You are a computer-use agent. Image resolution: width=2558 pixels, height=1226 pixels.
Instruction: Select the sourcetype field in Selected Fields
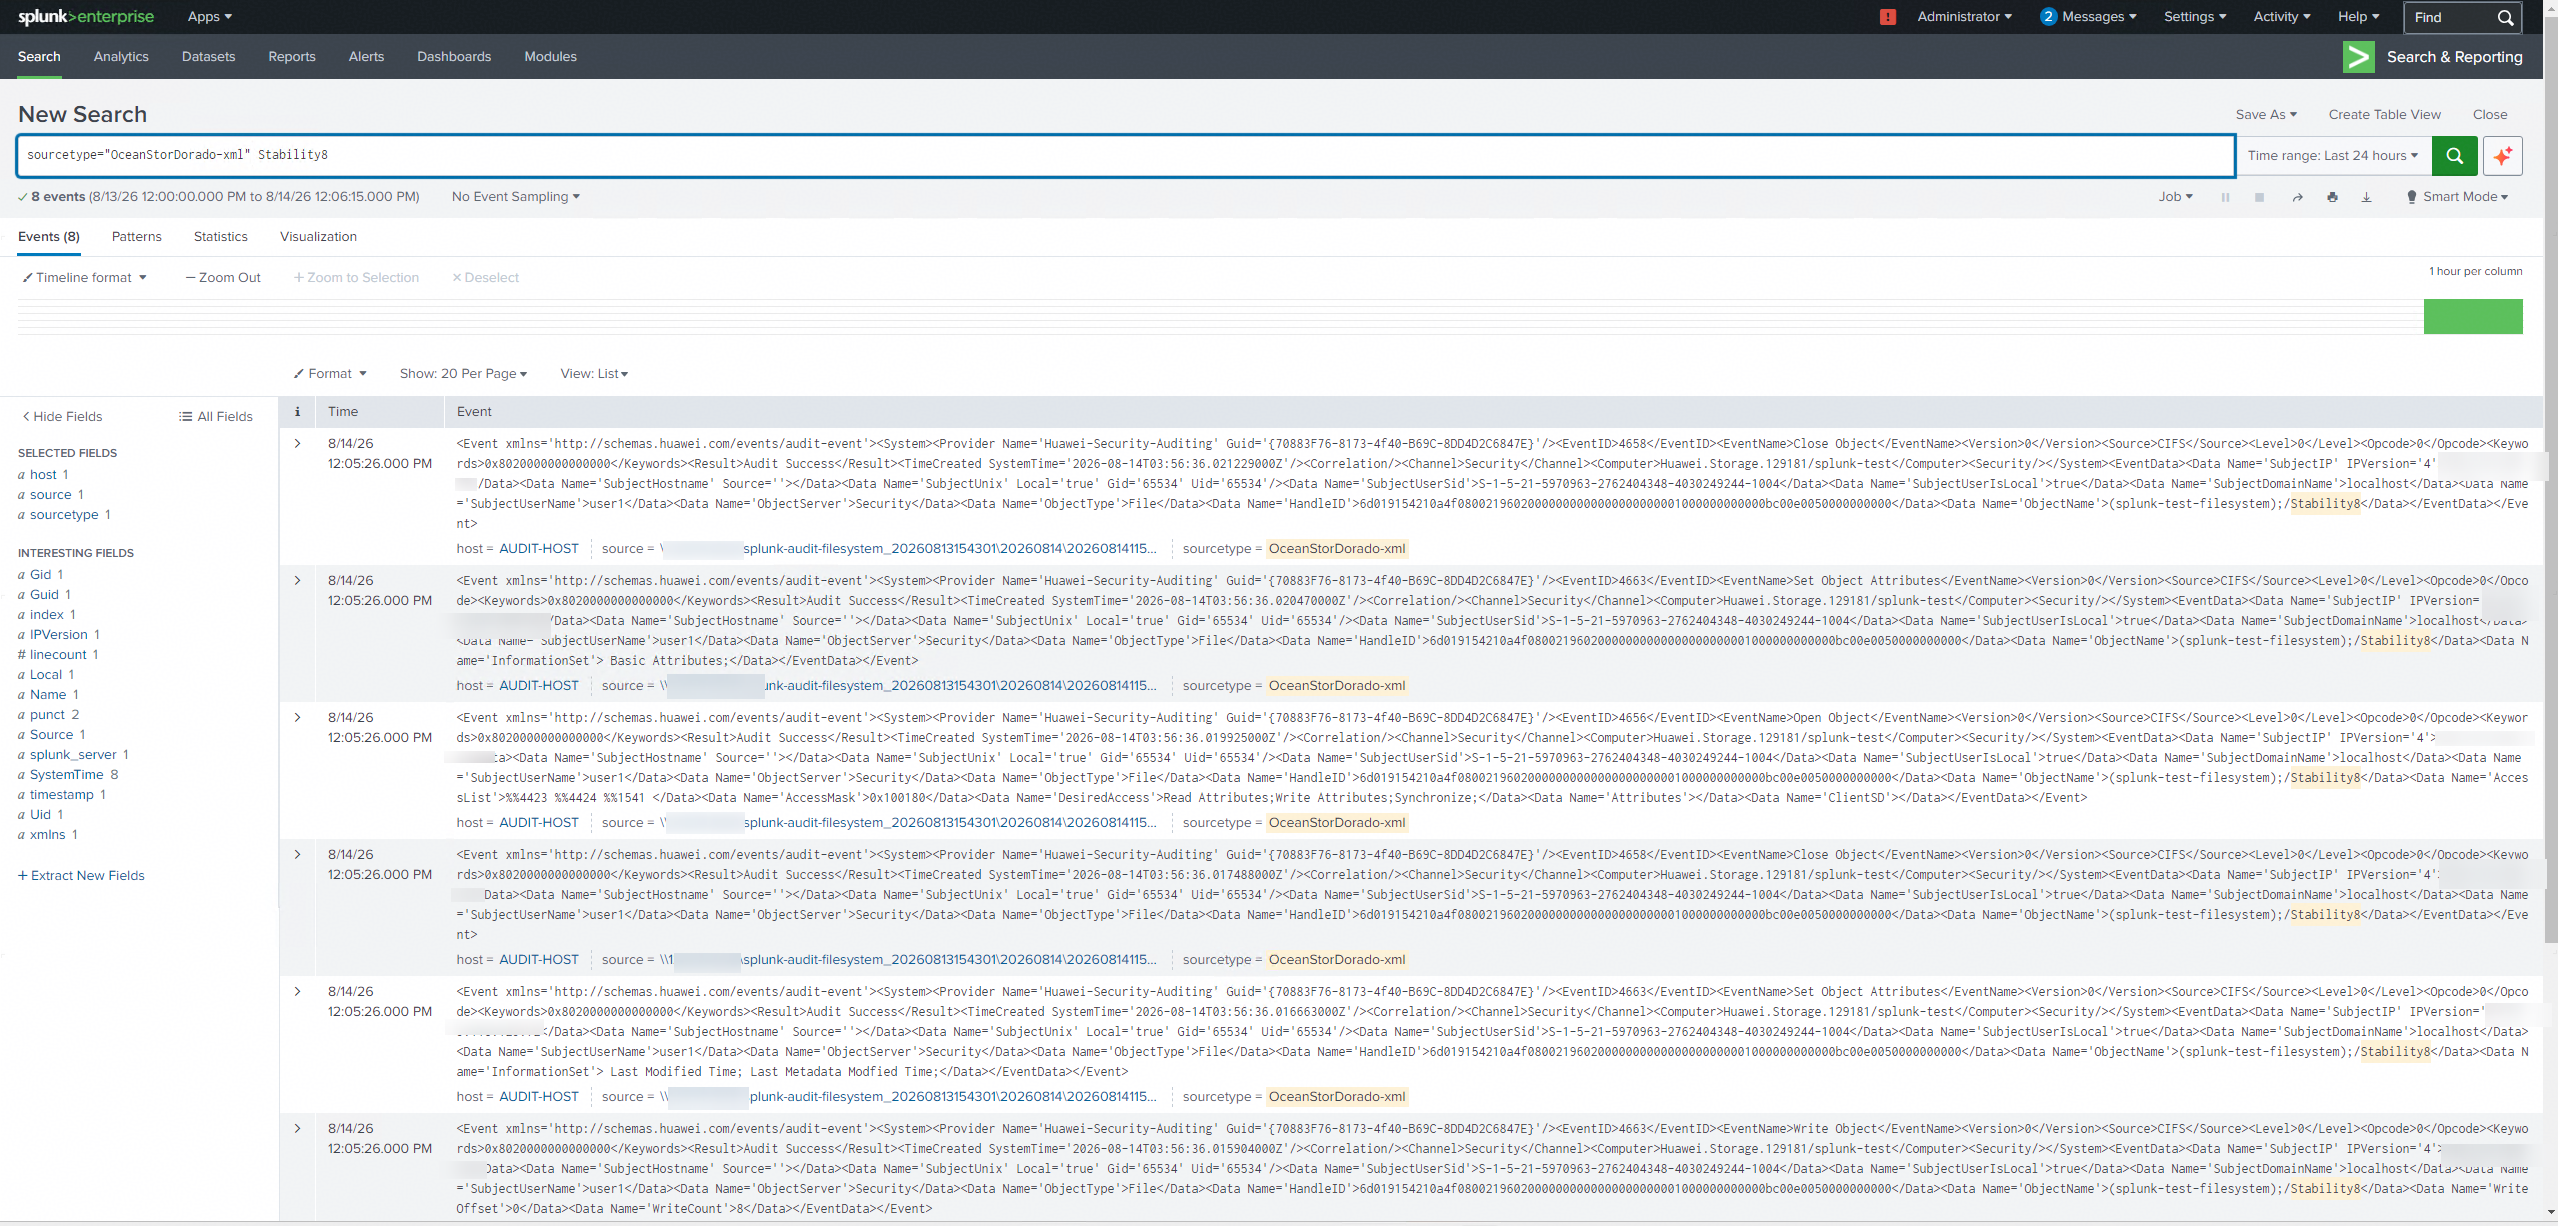(x=64, y=515)
